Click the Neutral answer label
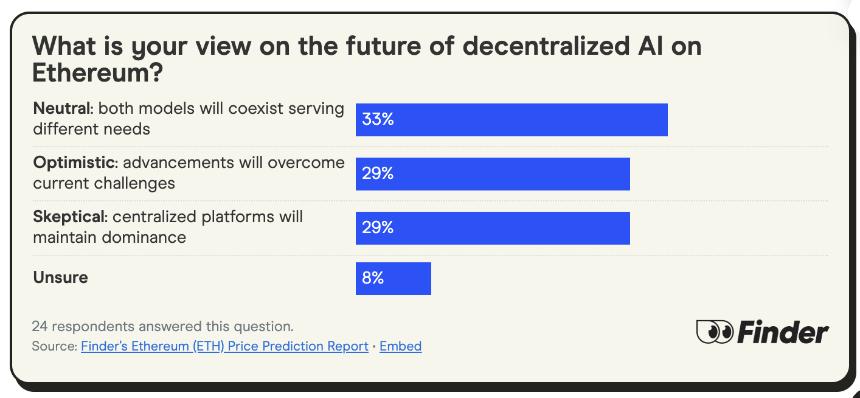The height and width of the screenshot is (398, 860). pyautogui.click(x=189, y=119)
